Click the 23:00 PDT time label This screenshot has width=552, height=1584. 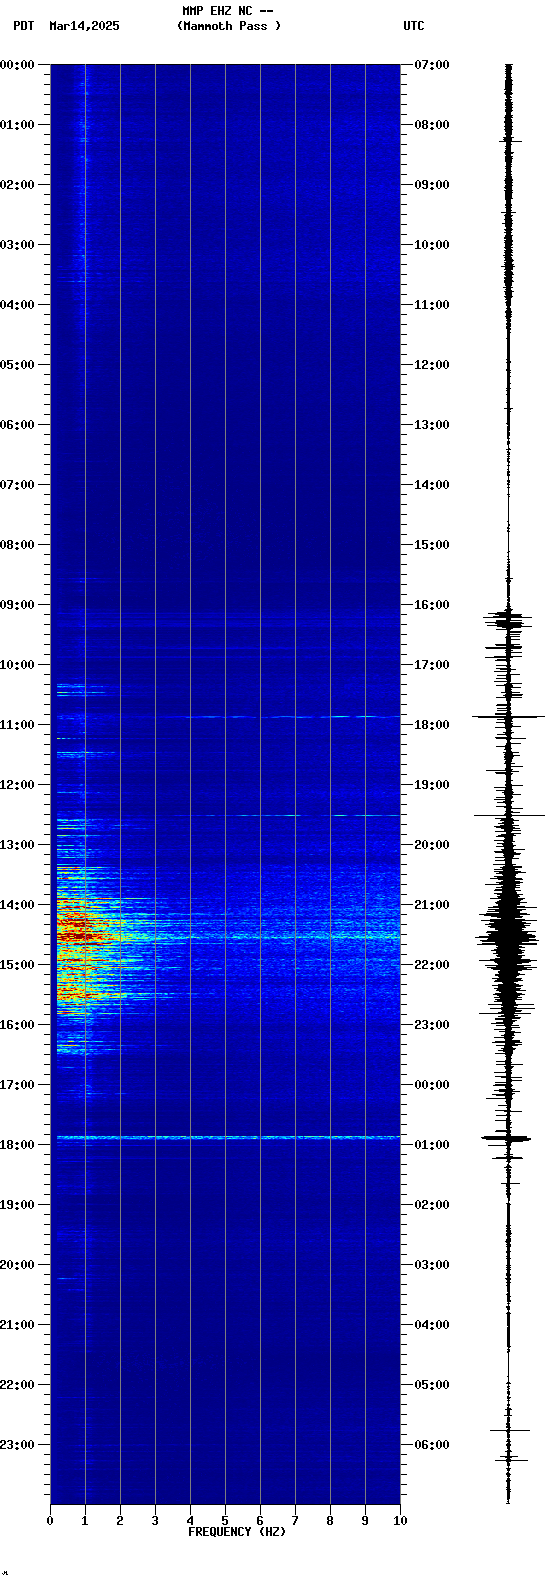click(x=18, y=1445)
